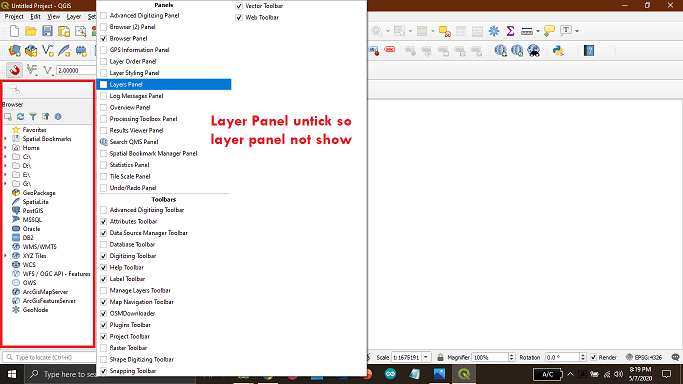Click the New Shapefile Layer icon
683x384 pixels.
pos(47,51)
